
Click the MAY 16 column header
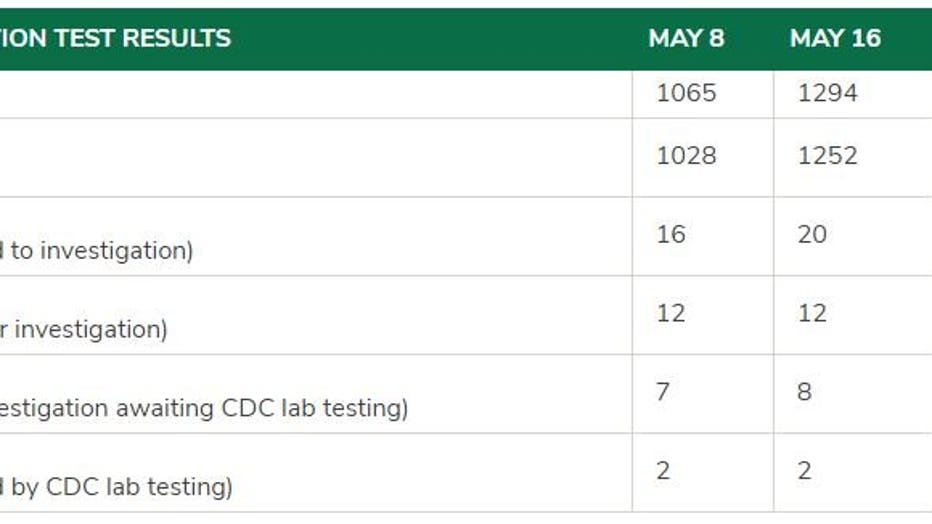(x=835, y=39)
